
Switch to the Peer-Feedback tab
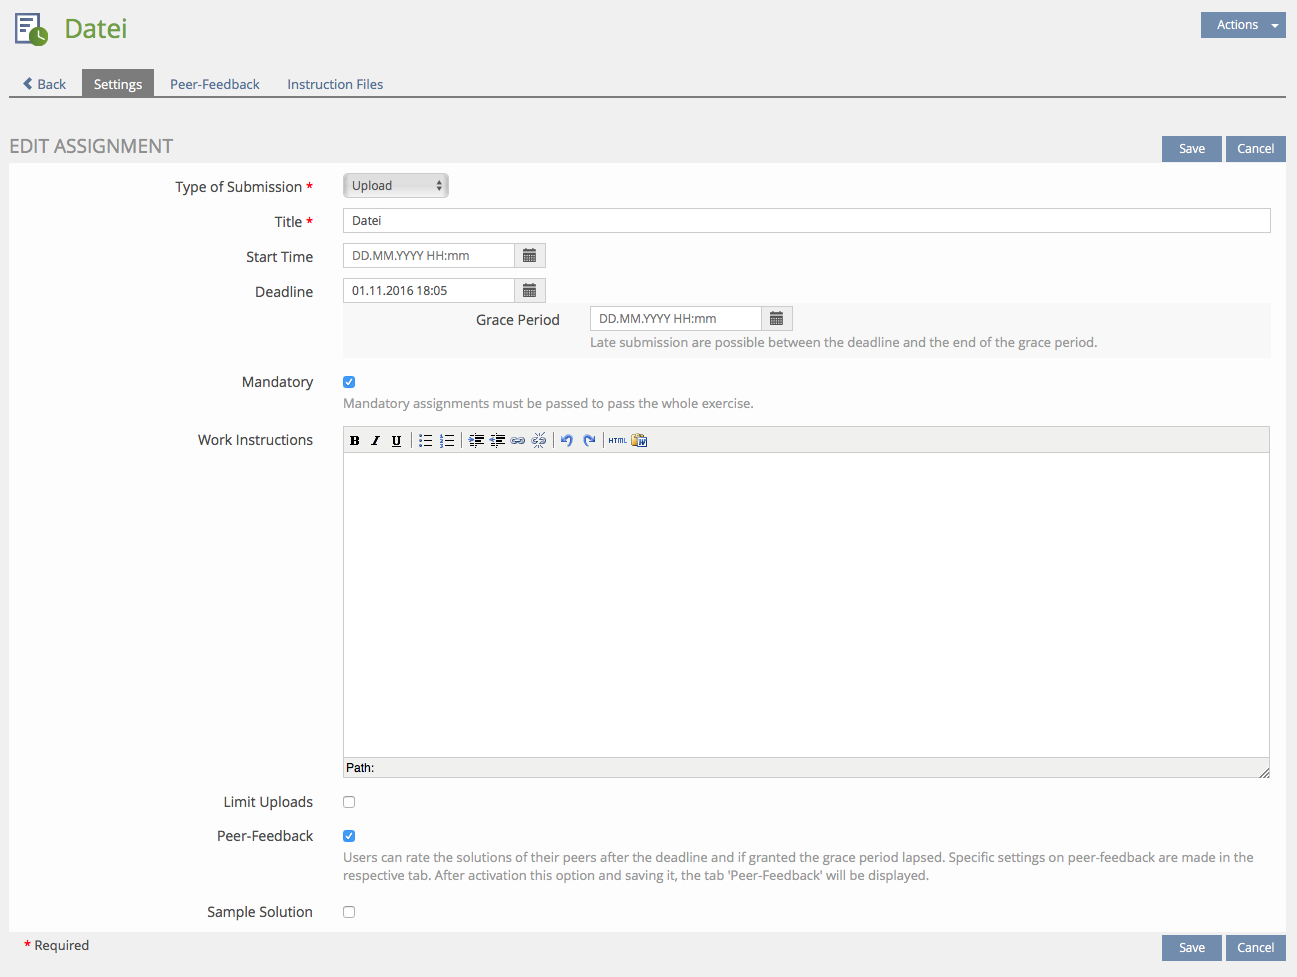click(214, 84)
